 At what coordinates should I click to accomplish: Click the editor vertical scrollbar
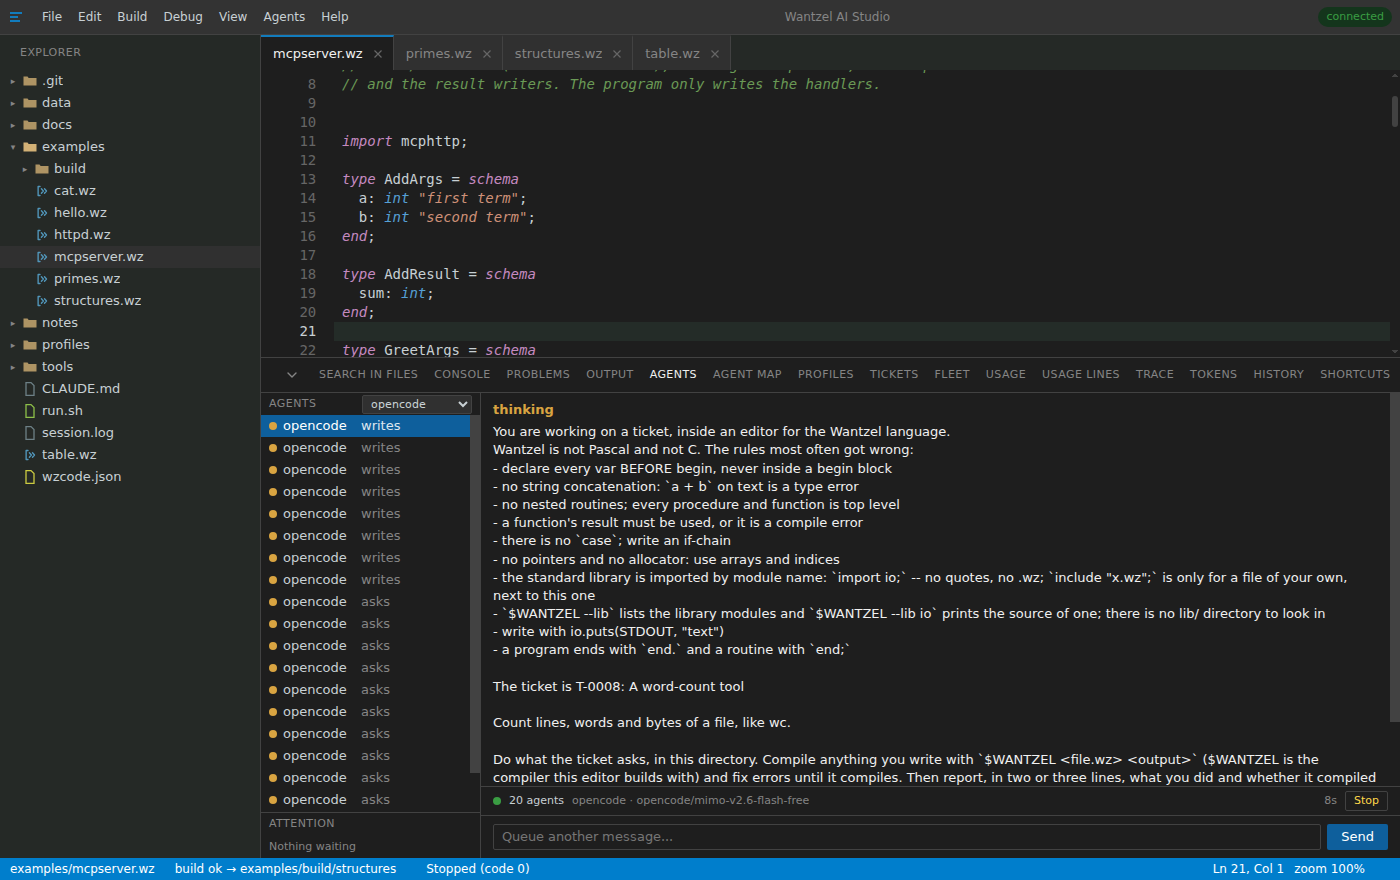1394,112
